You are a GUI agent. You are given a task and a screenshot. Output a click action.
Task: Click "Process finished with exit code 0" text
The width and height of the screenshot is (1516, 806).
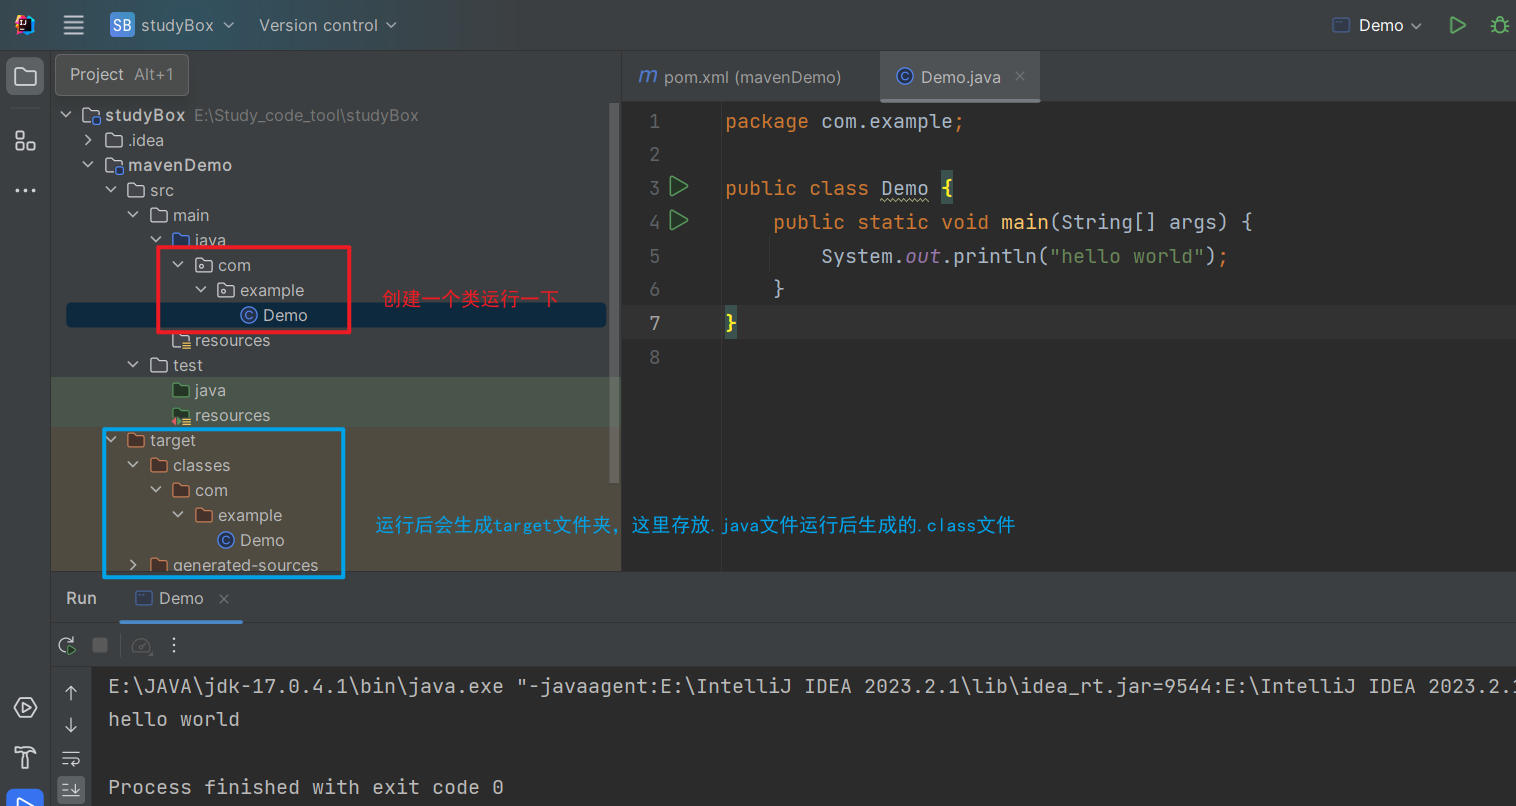coord(306,787)
